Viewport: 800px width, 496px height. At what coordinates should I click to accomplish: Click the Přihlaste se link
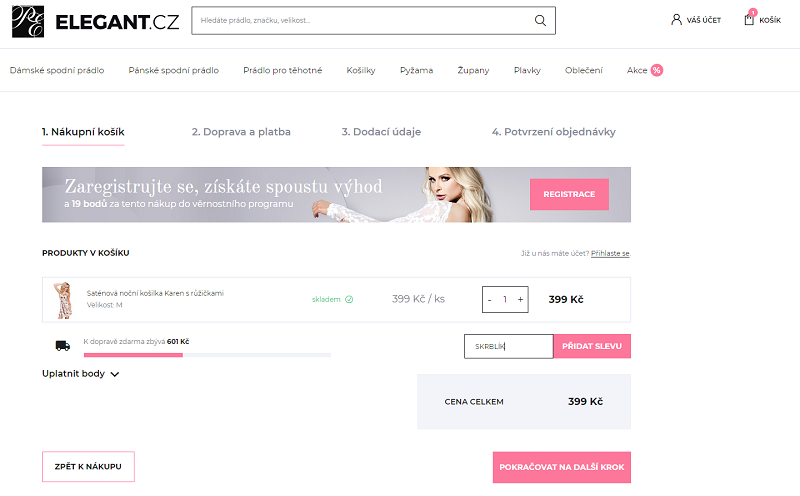pos(610,253)
